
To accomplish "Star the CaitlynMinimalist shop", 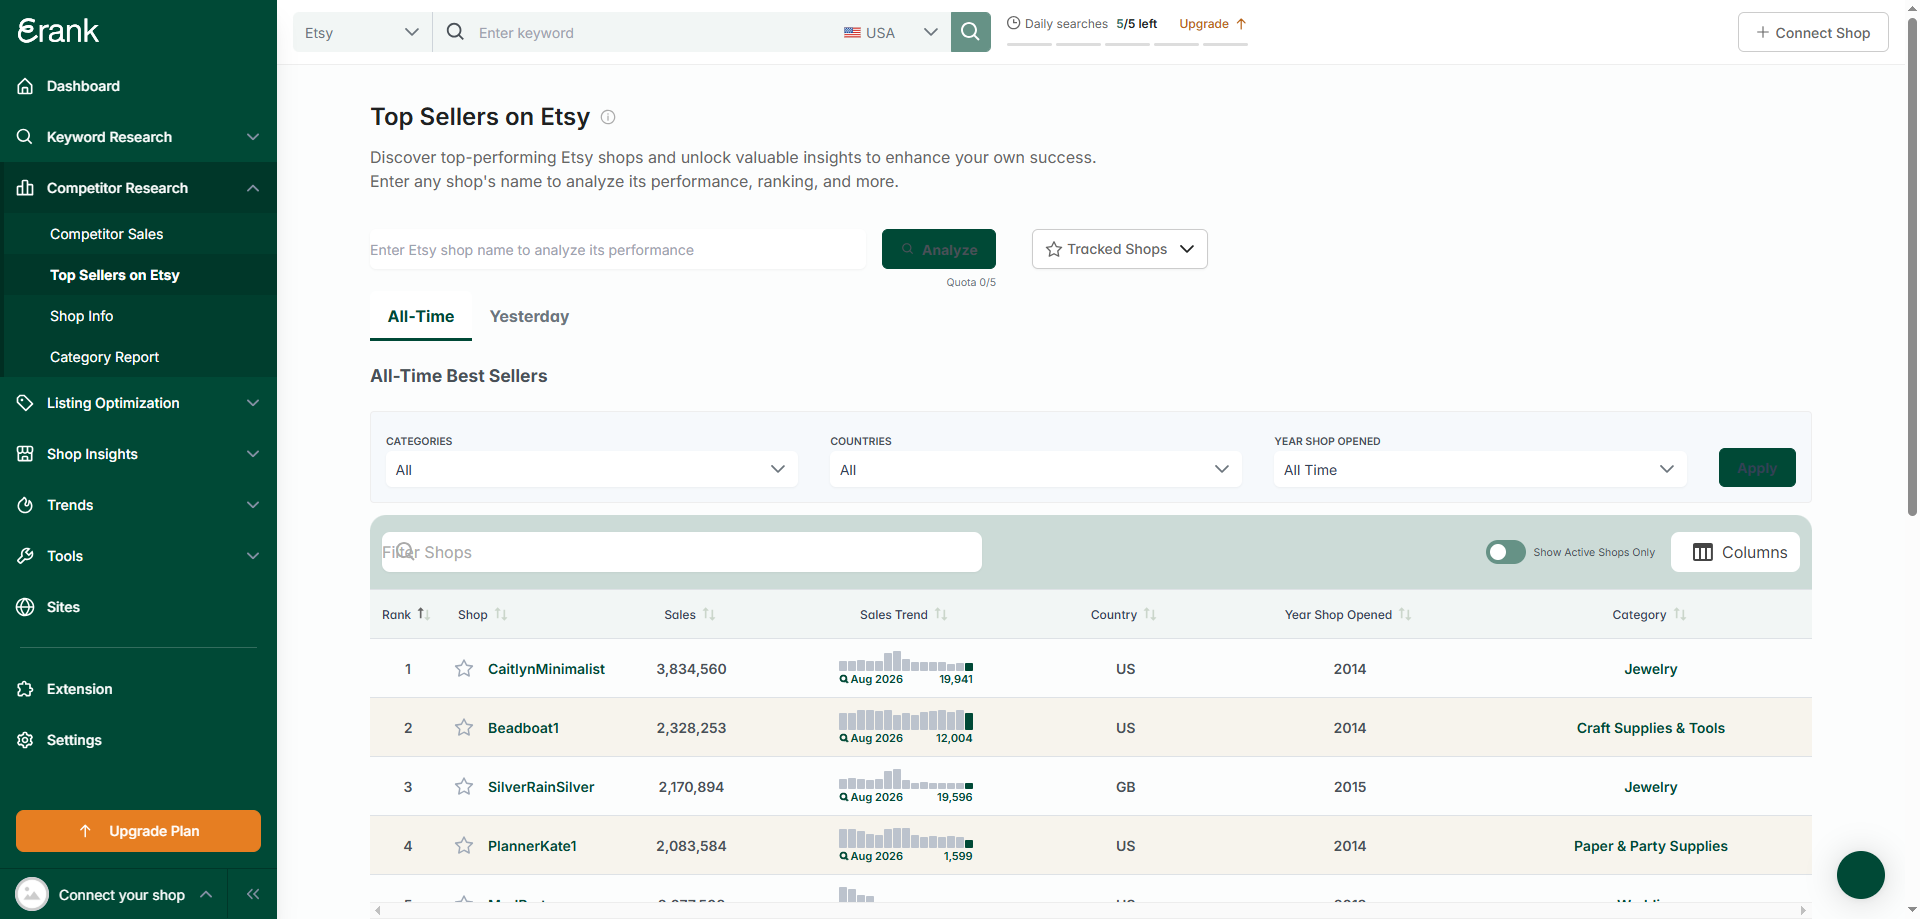I will point(464,669).
